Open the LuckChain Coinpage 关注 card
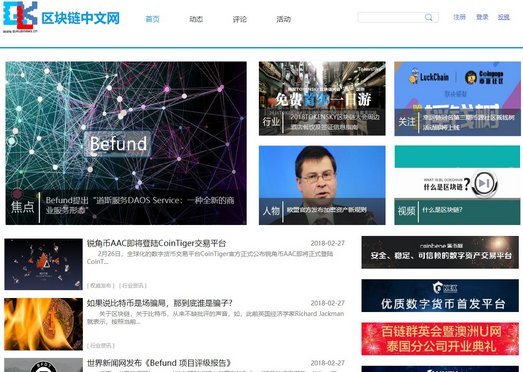This screenshot has height=372, width=523. pos(457,98)
